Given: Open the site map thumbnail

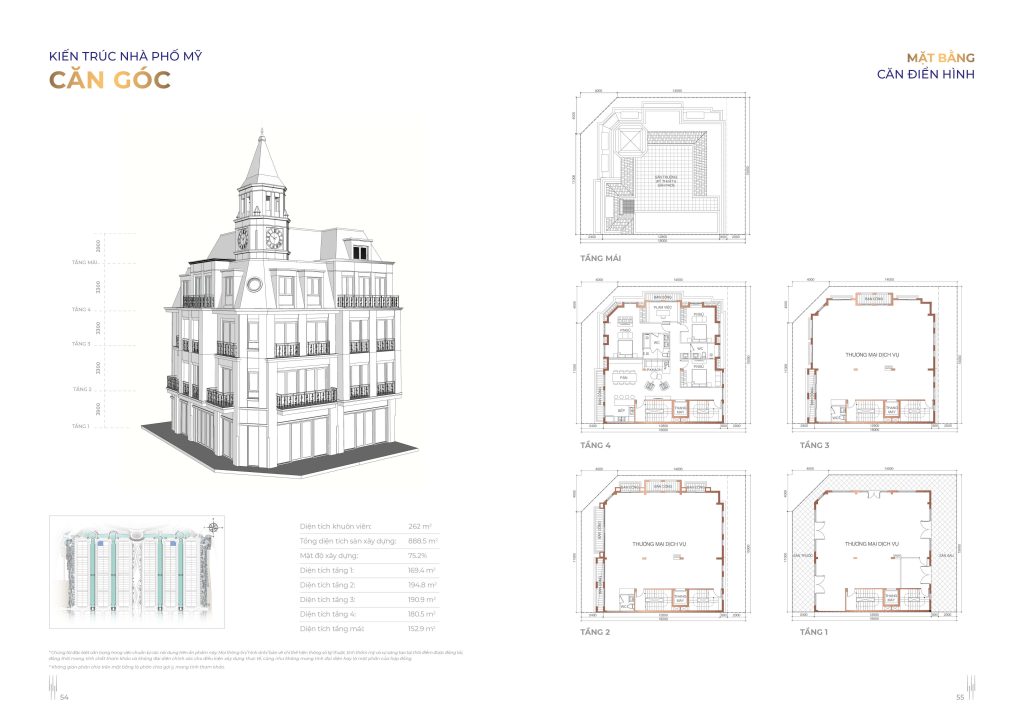Looking at the screenshot, I should 137,571.
